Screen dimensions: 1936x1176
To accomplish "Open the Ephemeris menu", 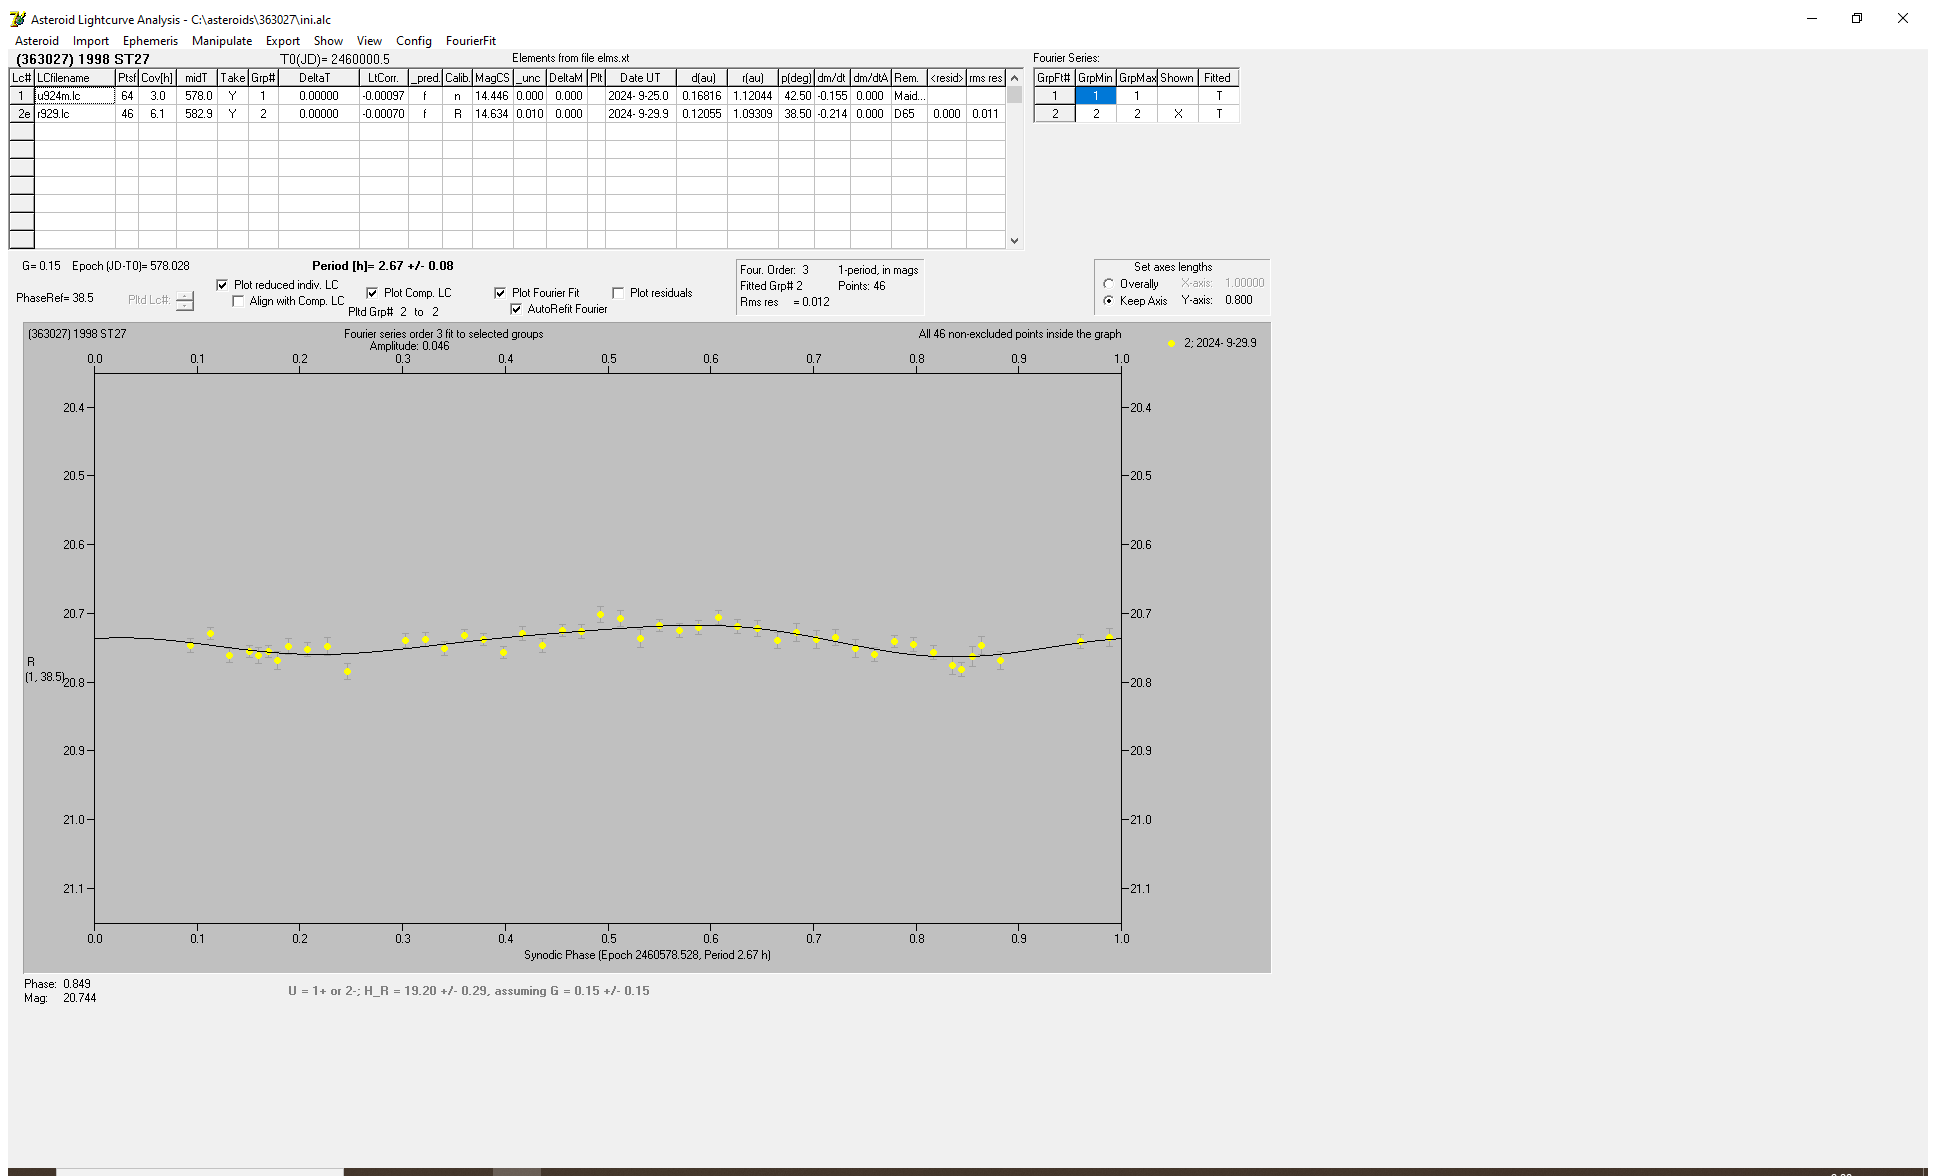I will (x=150, y=41).
